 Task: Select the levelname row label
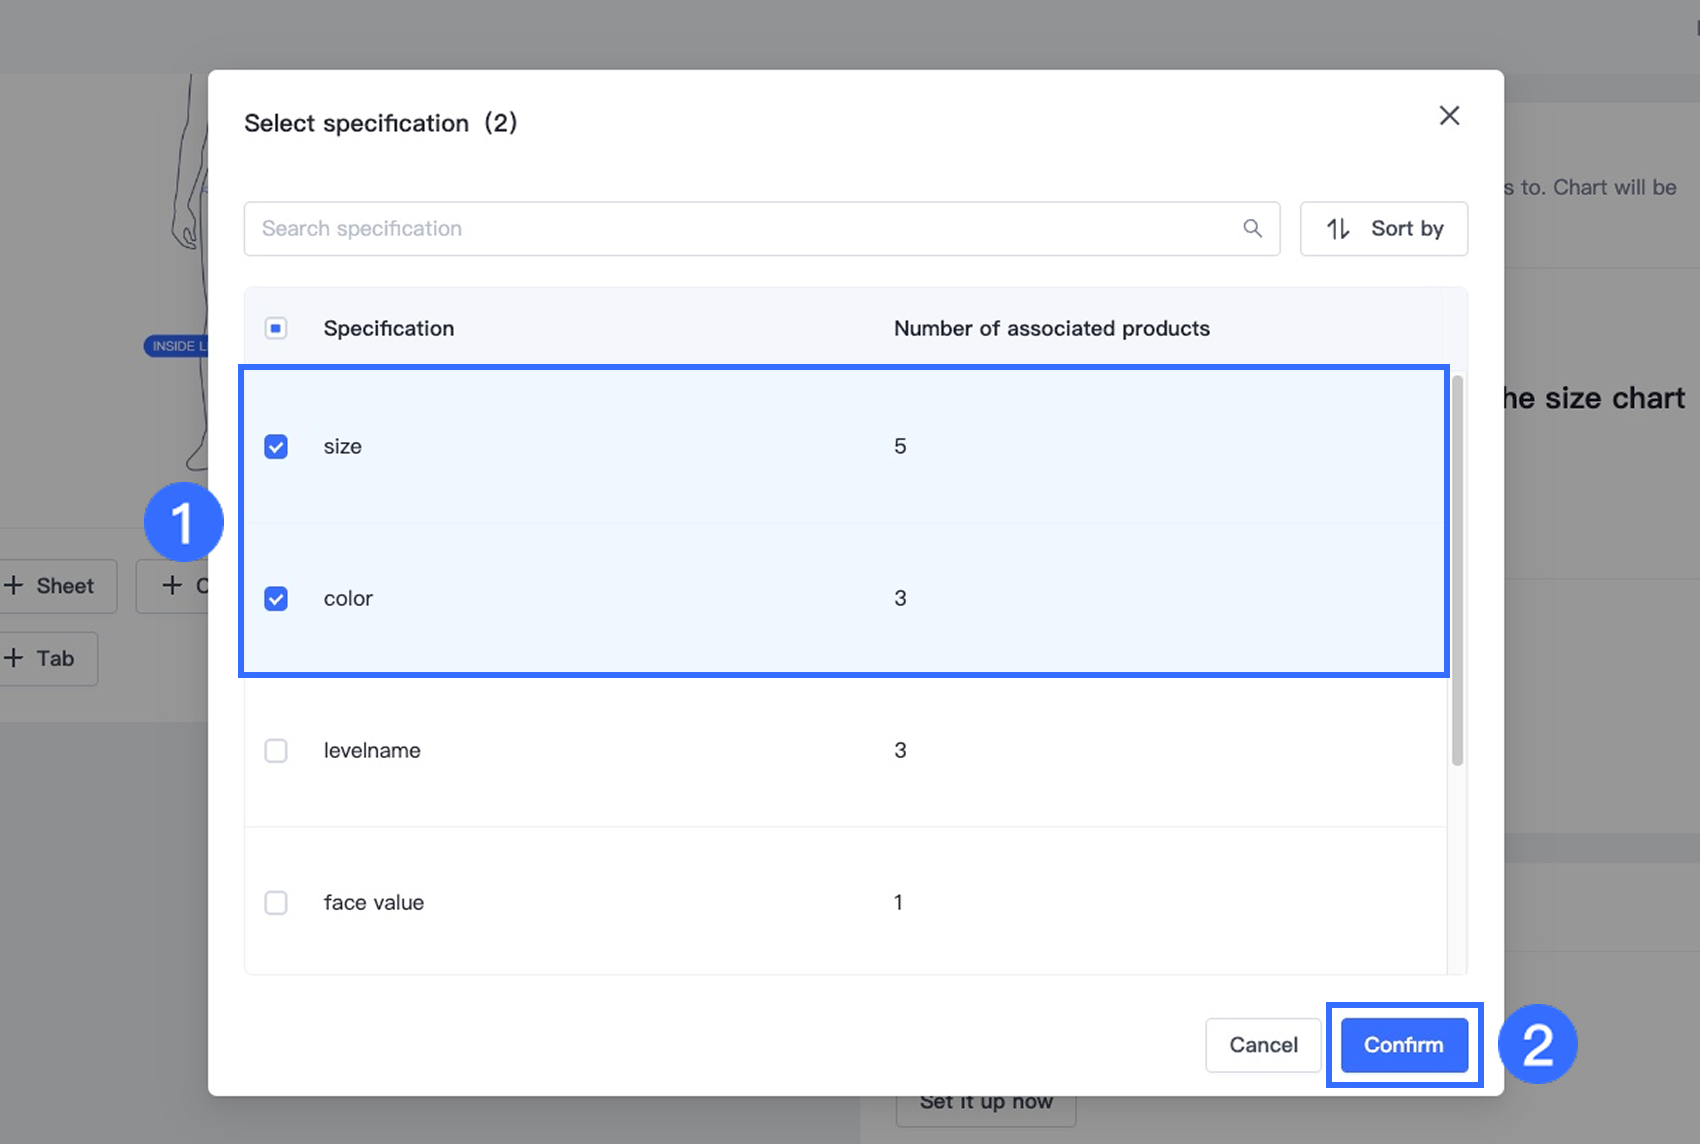[372, 751]
